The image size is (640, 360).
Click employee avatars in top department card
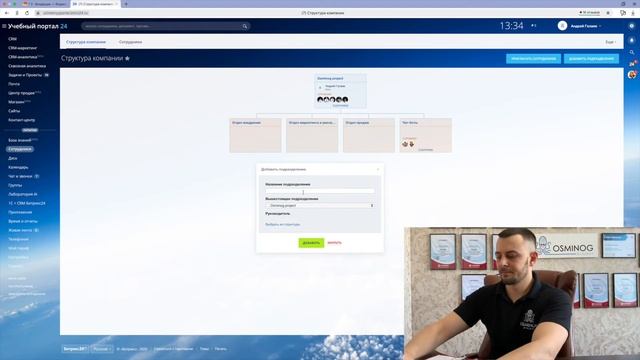point(332,99)
